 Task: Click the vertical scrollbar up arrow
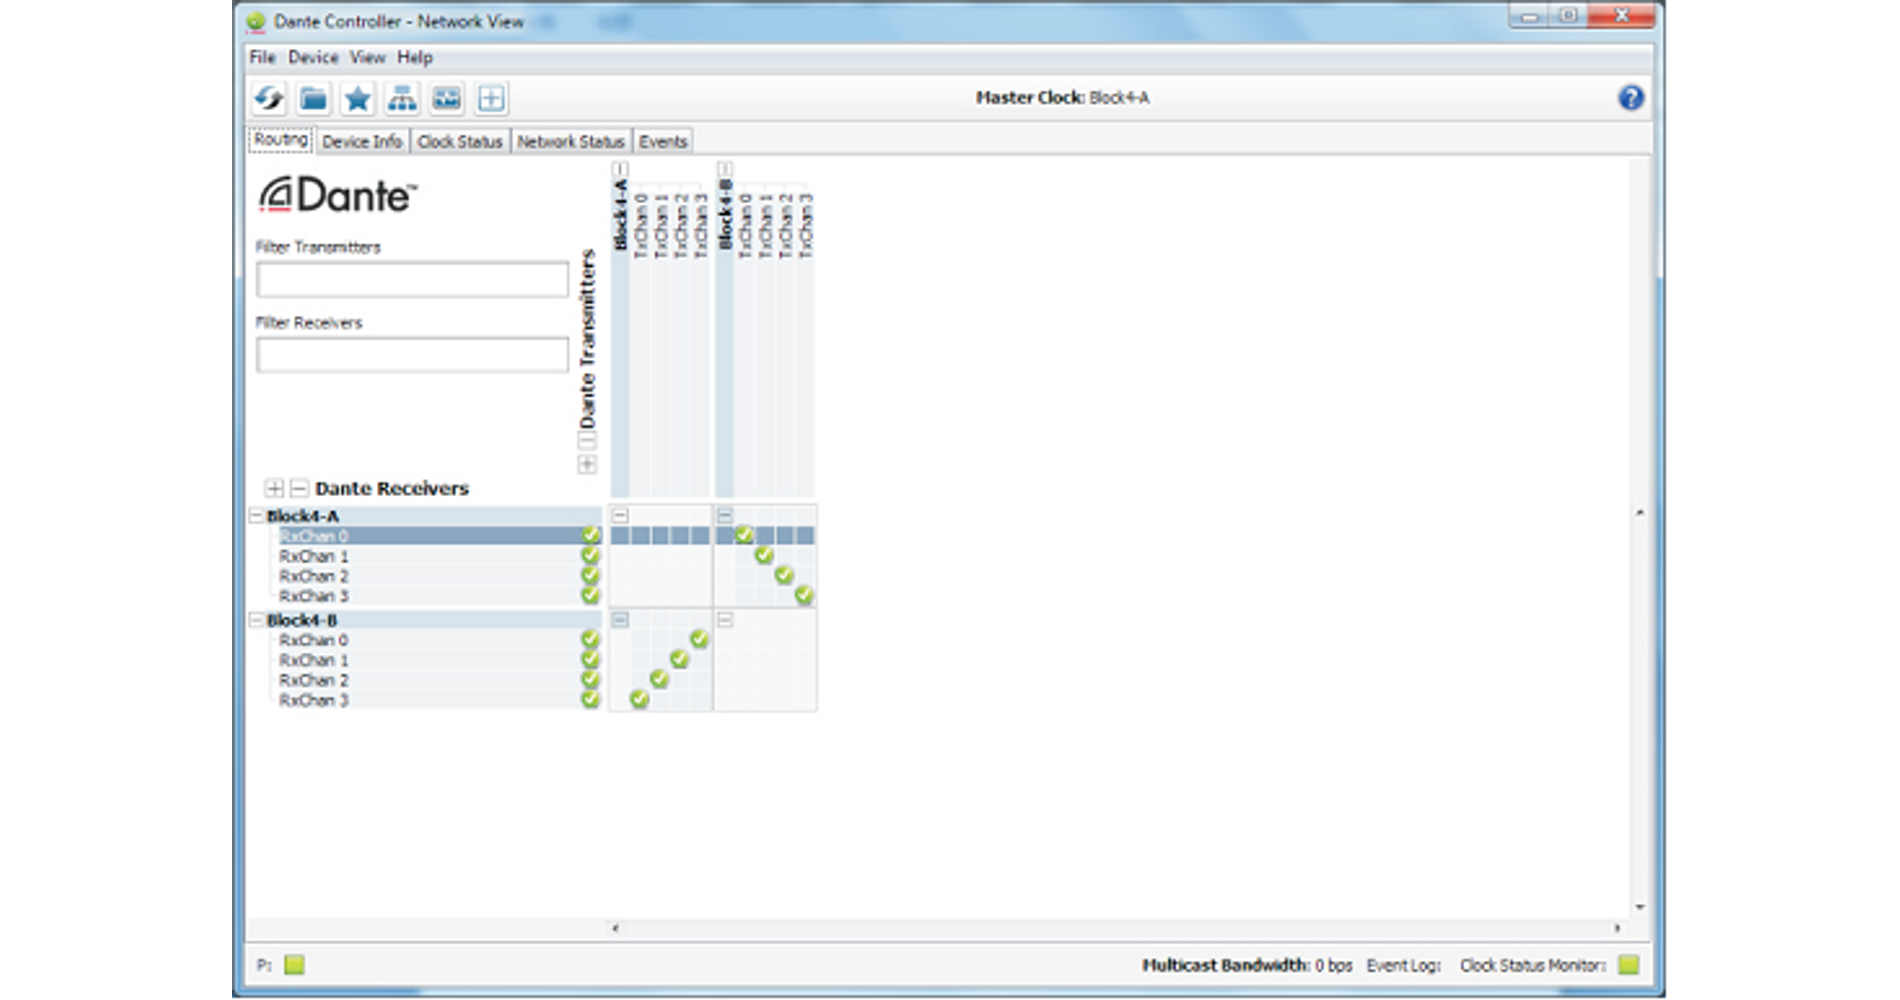[1640, 513]
